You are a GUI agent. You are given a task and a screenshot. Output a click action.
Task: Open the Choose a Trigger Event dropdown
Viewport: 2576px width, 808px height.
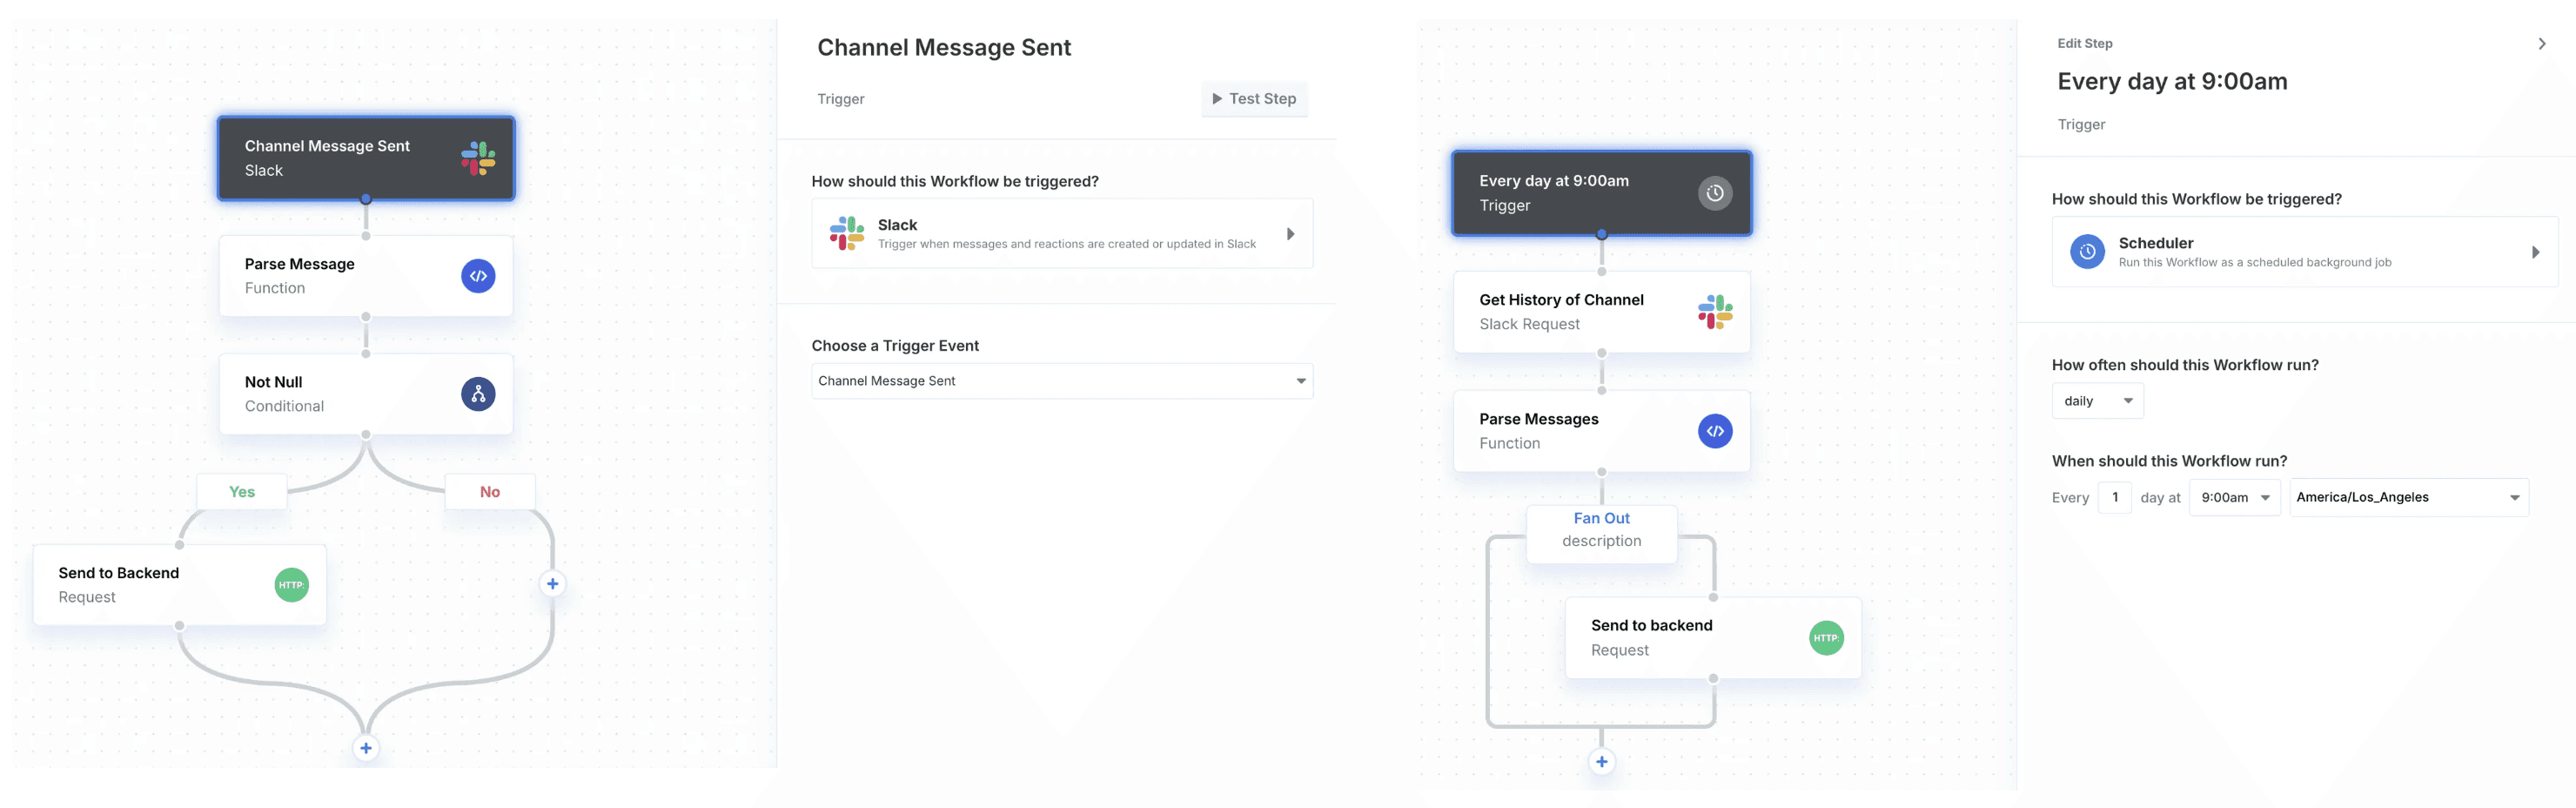[1061, 381]
